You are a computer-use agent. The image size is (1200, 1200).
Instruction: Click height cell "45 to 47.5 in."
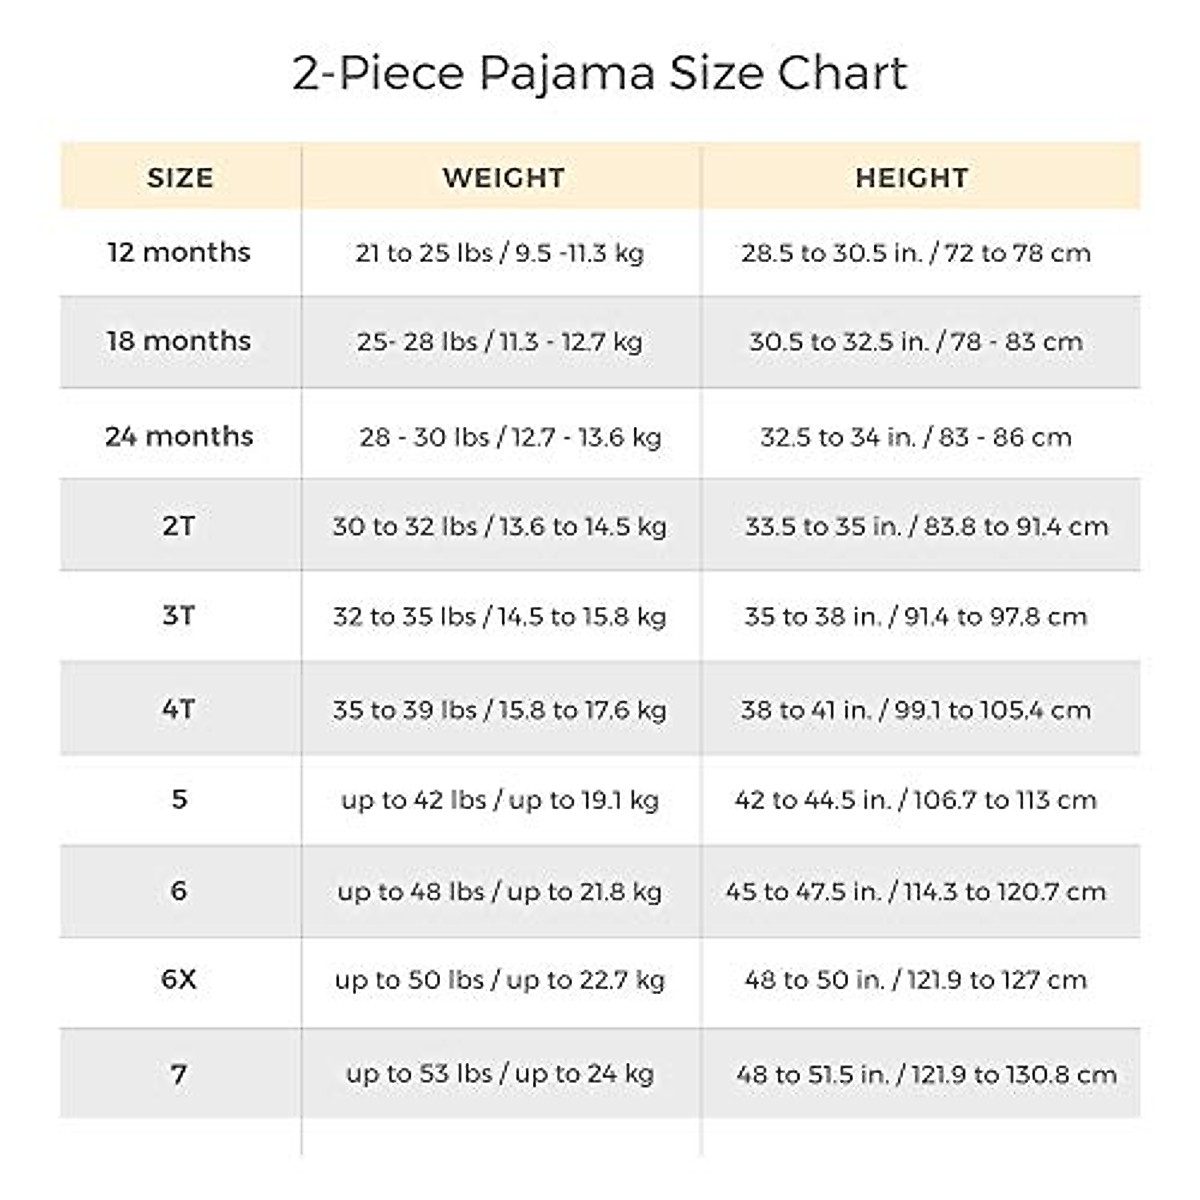click(x=915, y=892)
